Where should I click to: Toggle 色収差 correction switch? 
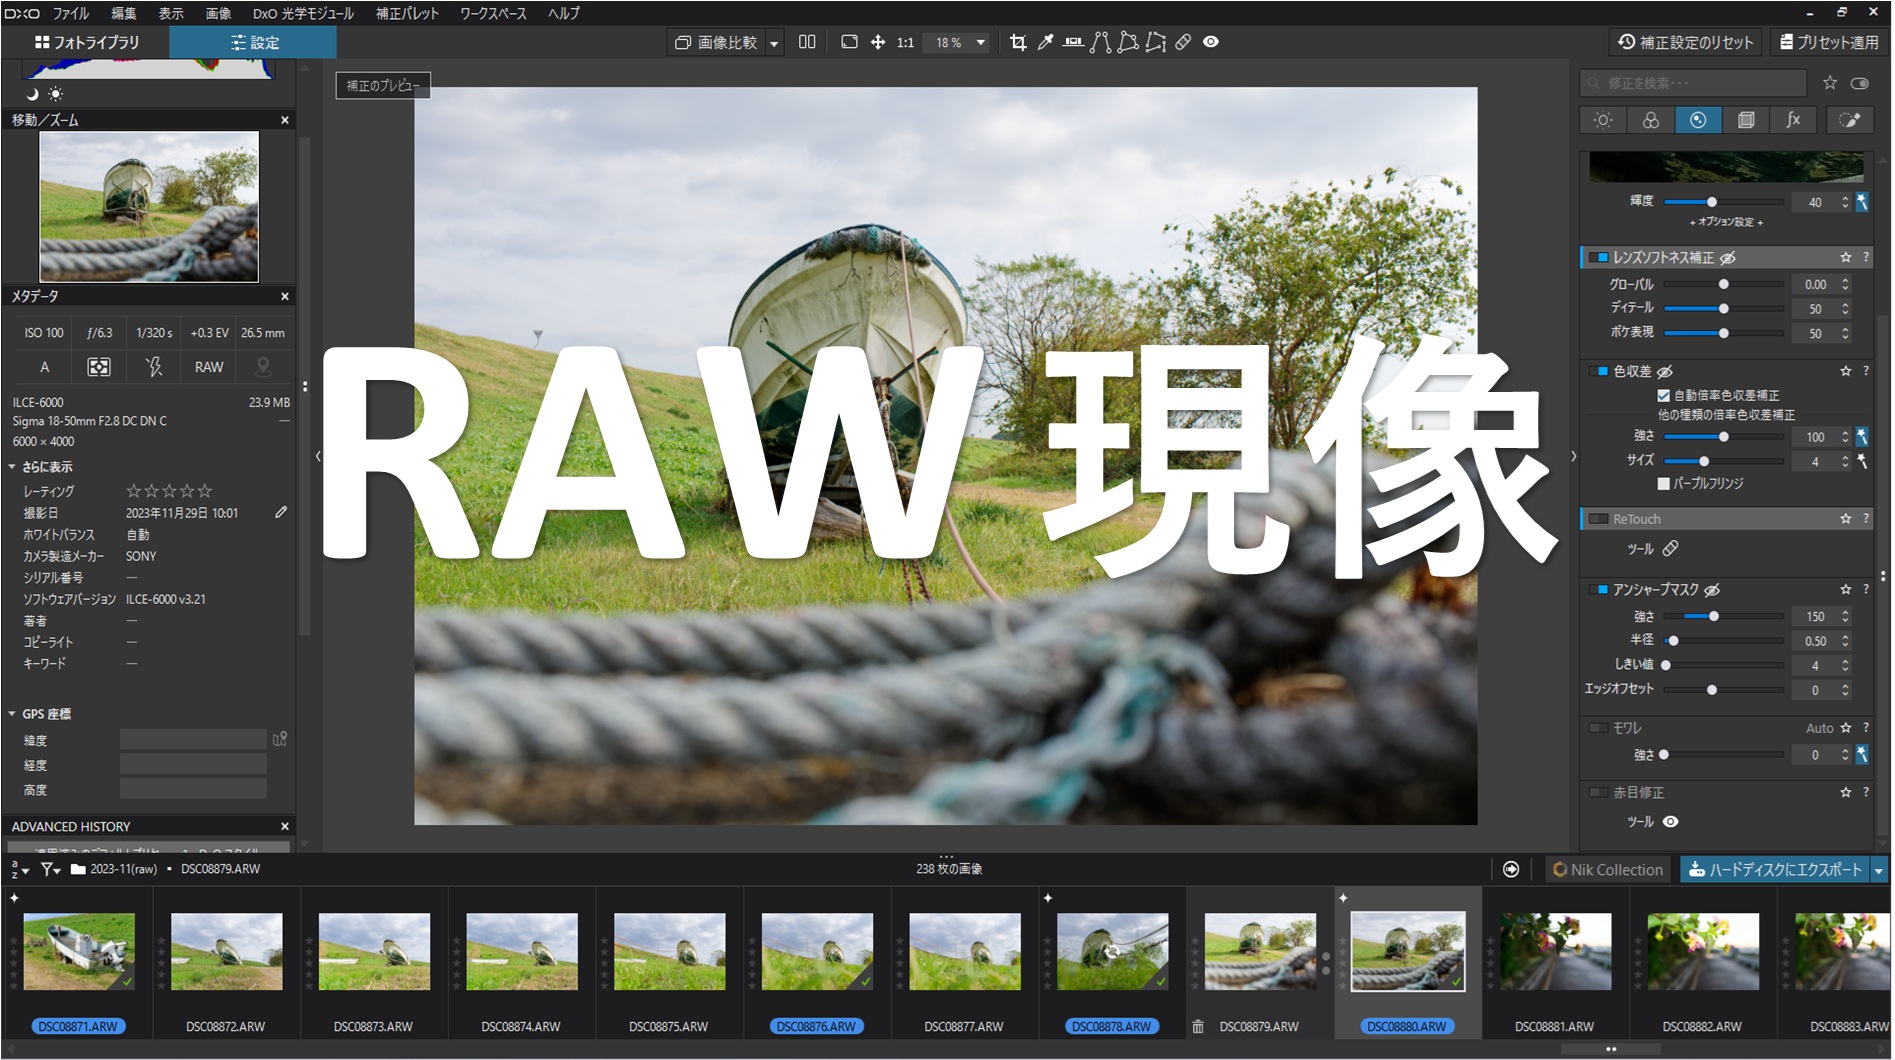tap(1598, 371)
